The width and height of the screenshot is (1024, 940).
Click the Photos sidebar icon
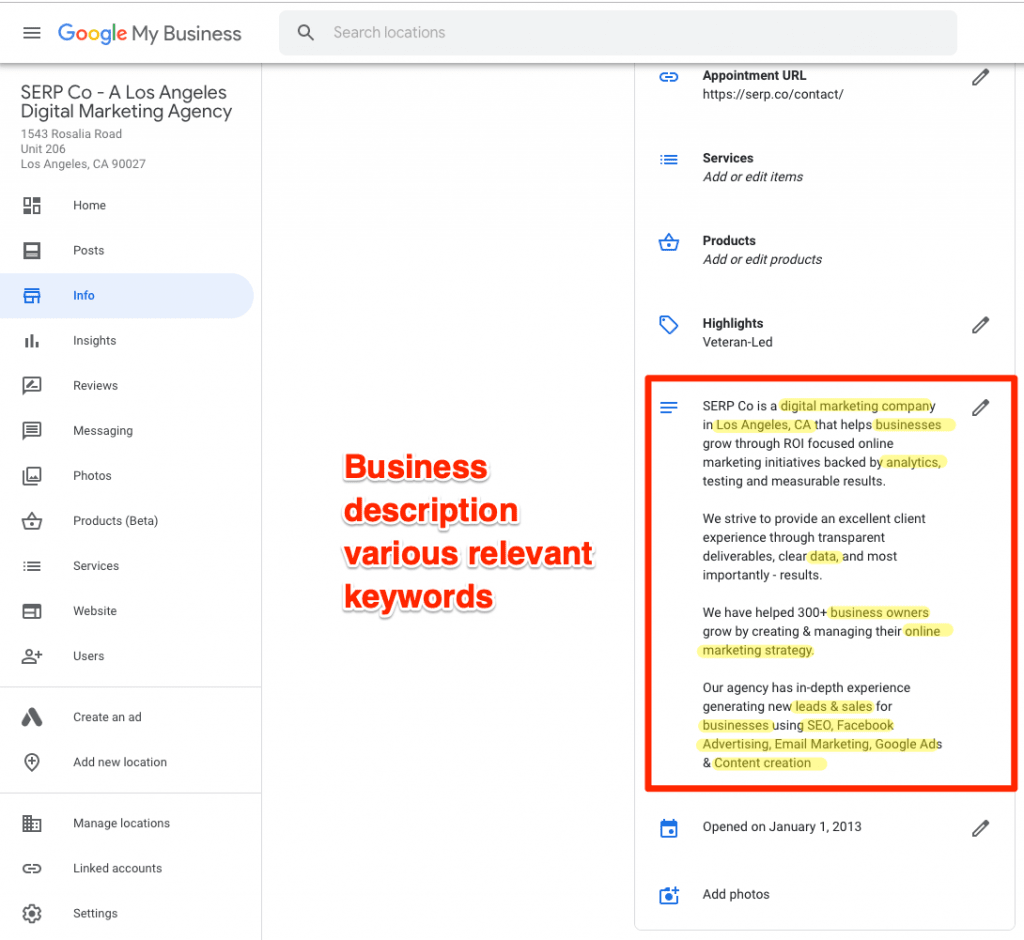click(32, 476)
